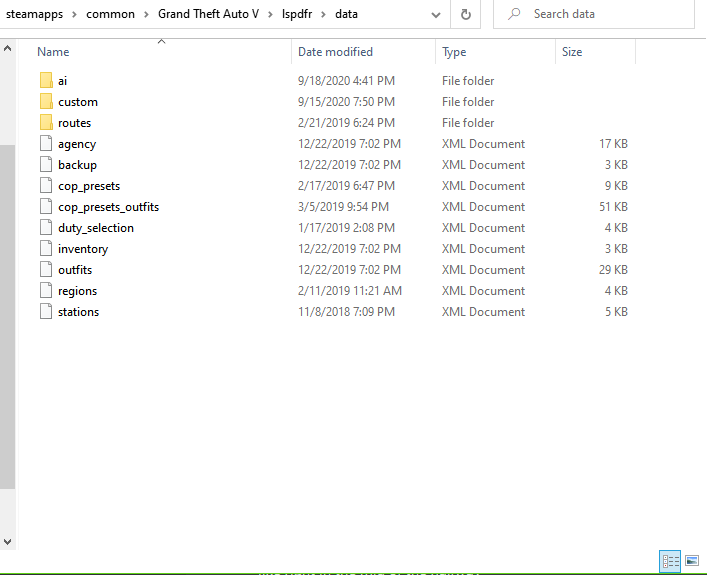
Task: Click the 1/17/2019 2:08 PM date cell
Action: (346, 228)
